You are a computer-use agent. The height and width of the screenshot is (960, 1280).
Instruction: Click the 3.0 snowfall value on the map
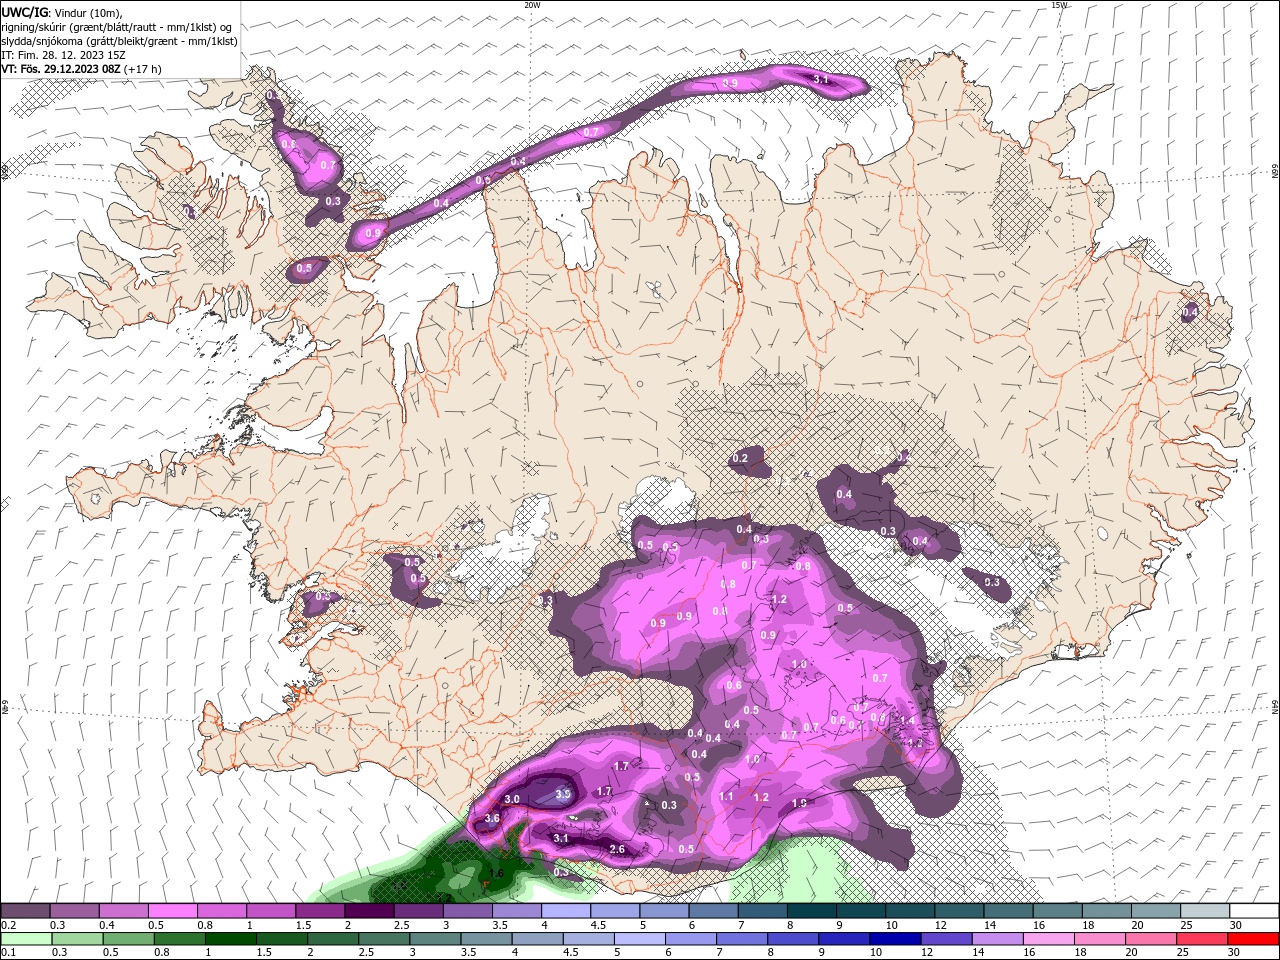point(512,799)
